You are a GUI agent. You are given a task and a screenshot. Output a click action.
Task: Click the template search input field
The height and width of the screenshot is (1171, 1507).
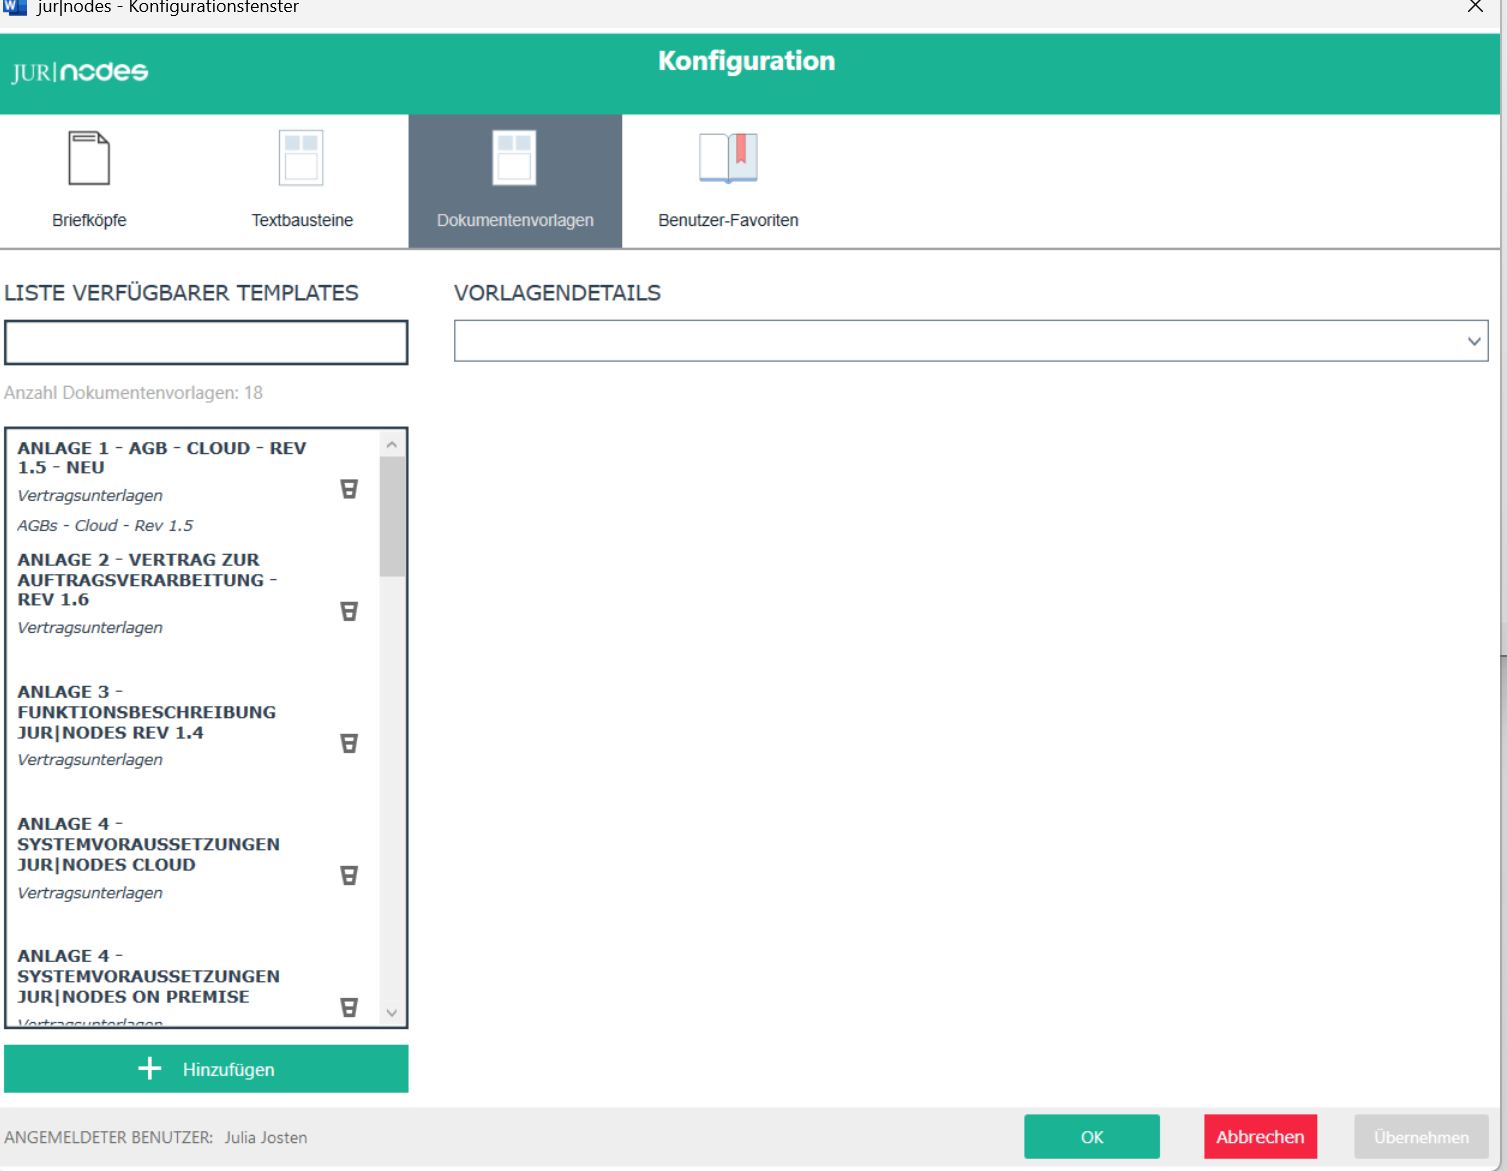pyautogui.click(x=206, y=343)
